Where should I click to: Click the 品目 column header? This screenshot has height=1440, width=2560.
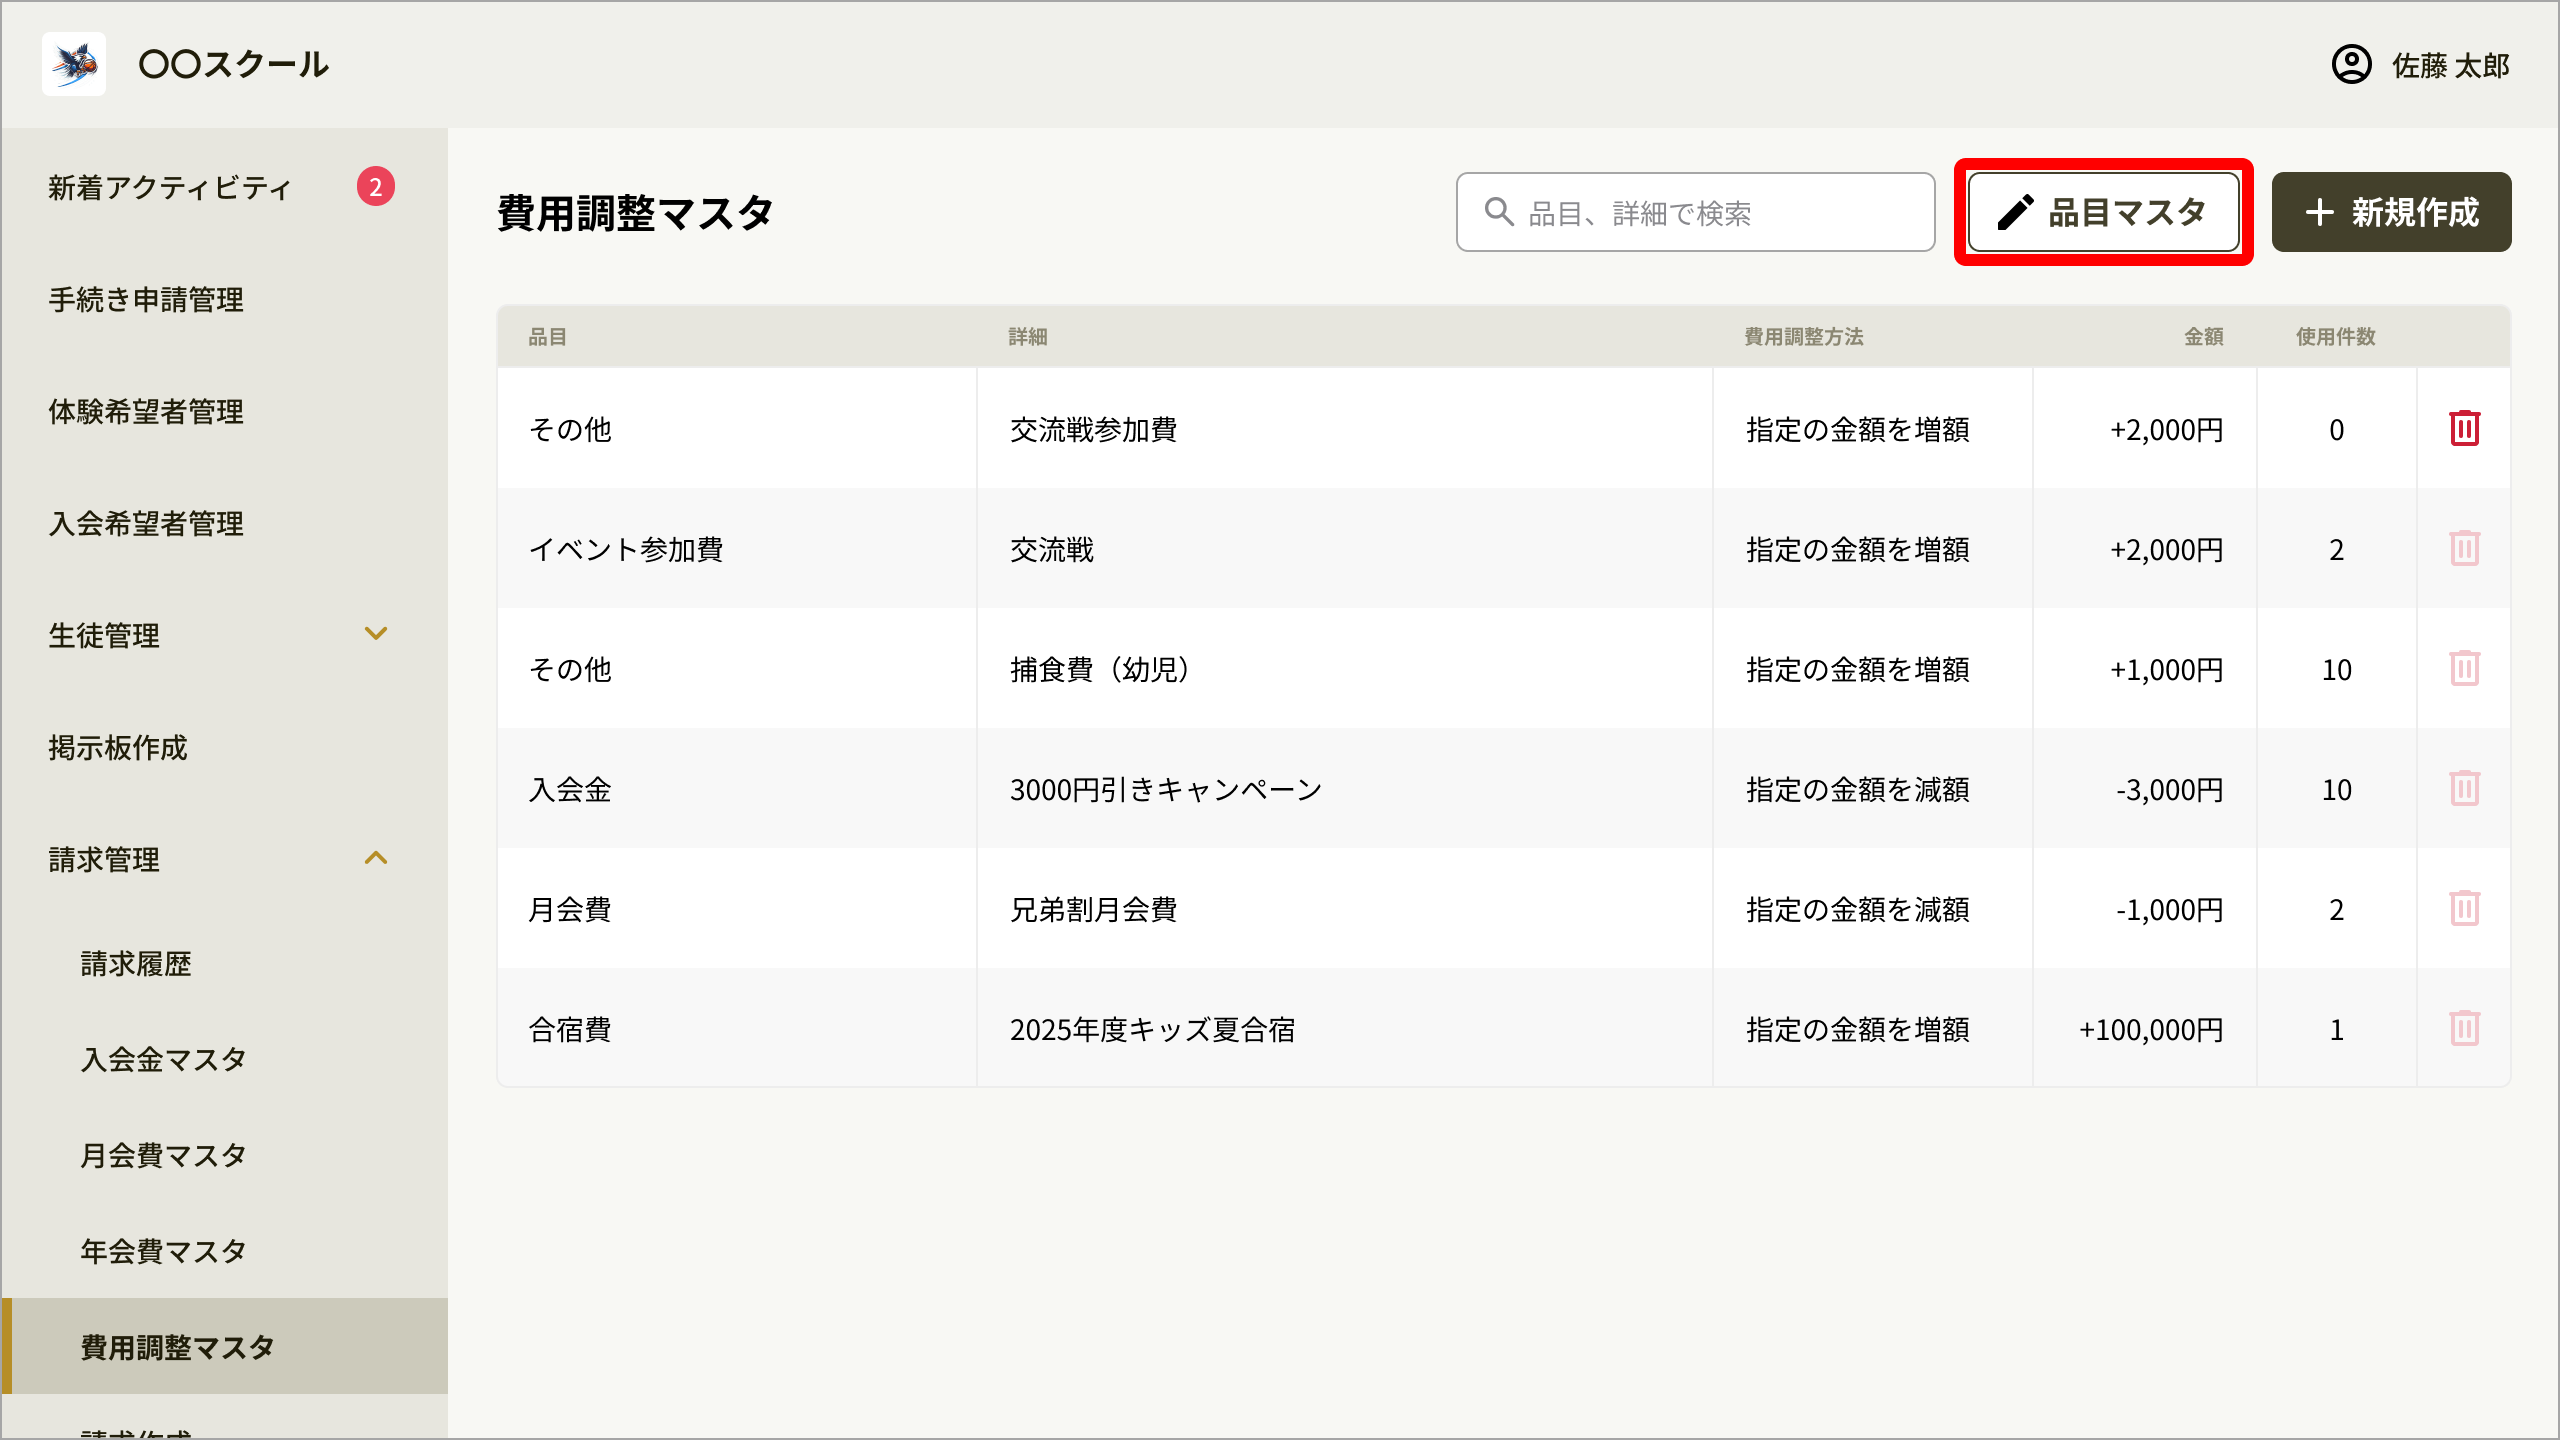tap(548, 337)
